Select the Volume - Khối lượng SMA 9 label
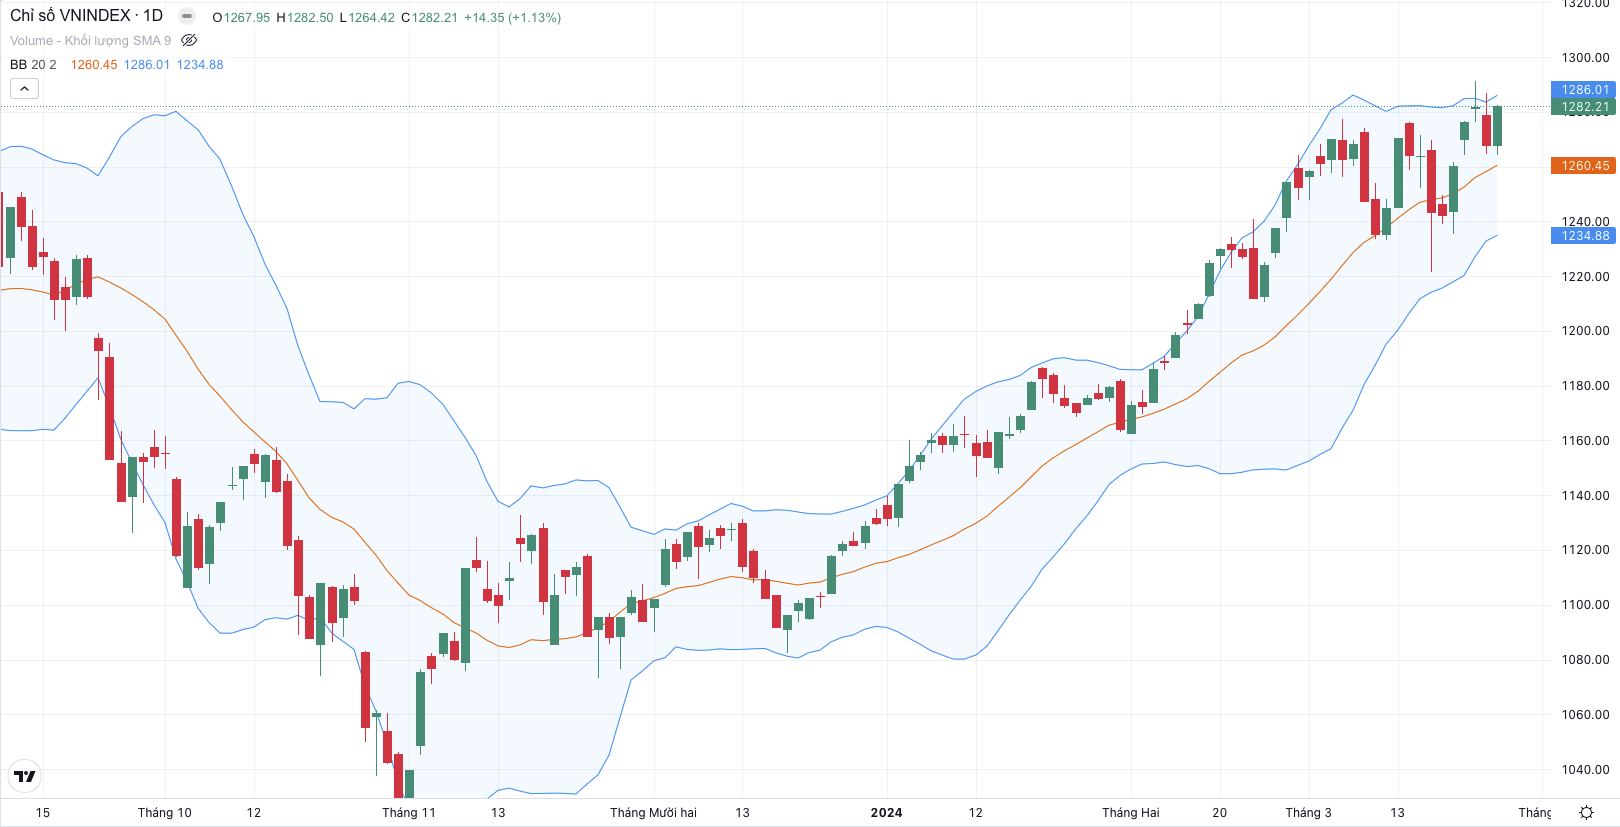The height and width of the screenshot is (827, 1620). (x=90, y=41)
